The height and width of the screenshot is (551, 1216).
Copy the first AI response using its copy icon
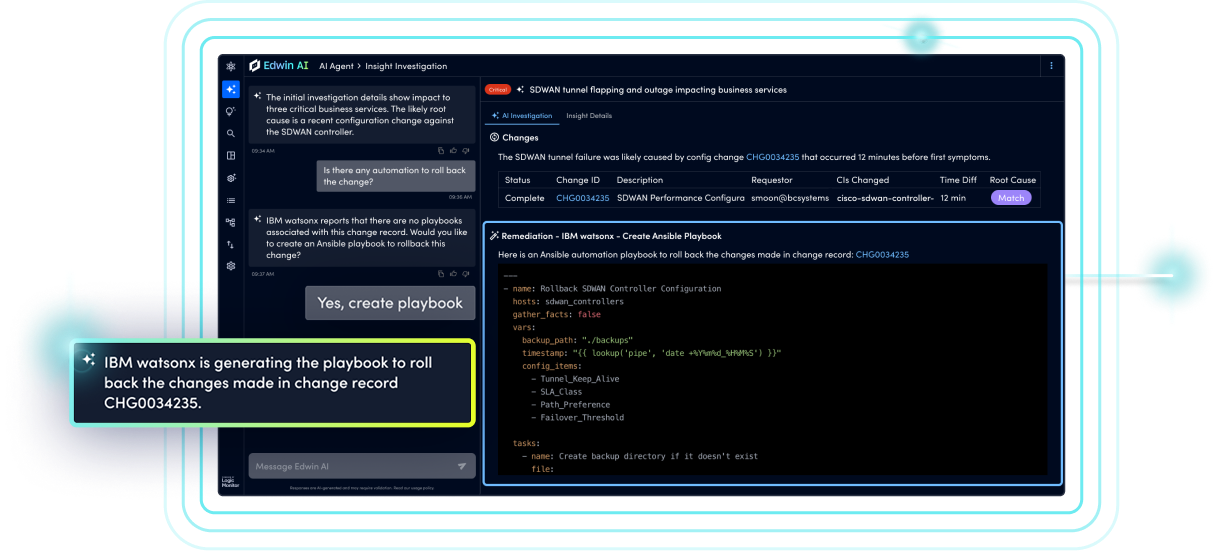point(441,151)
